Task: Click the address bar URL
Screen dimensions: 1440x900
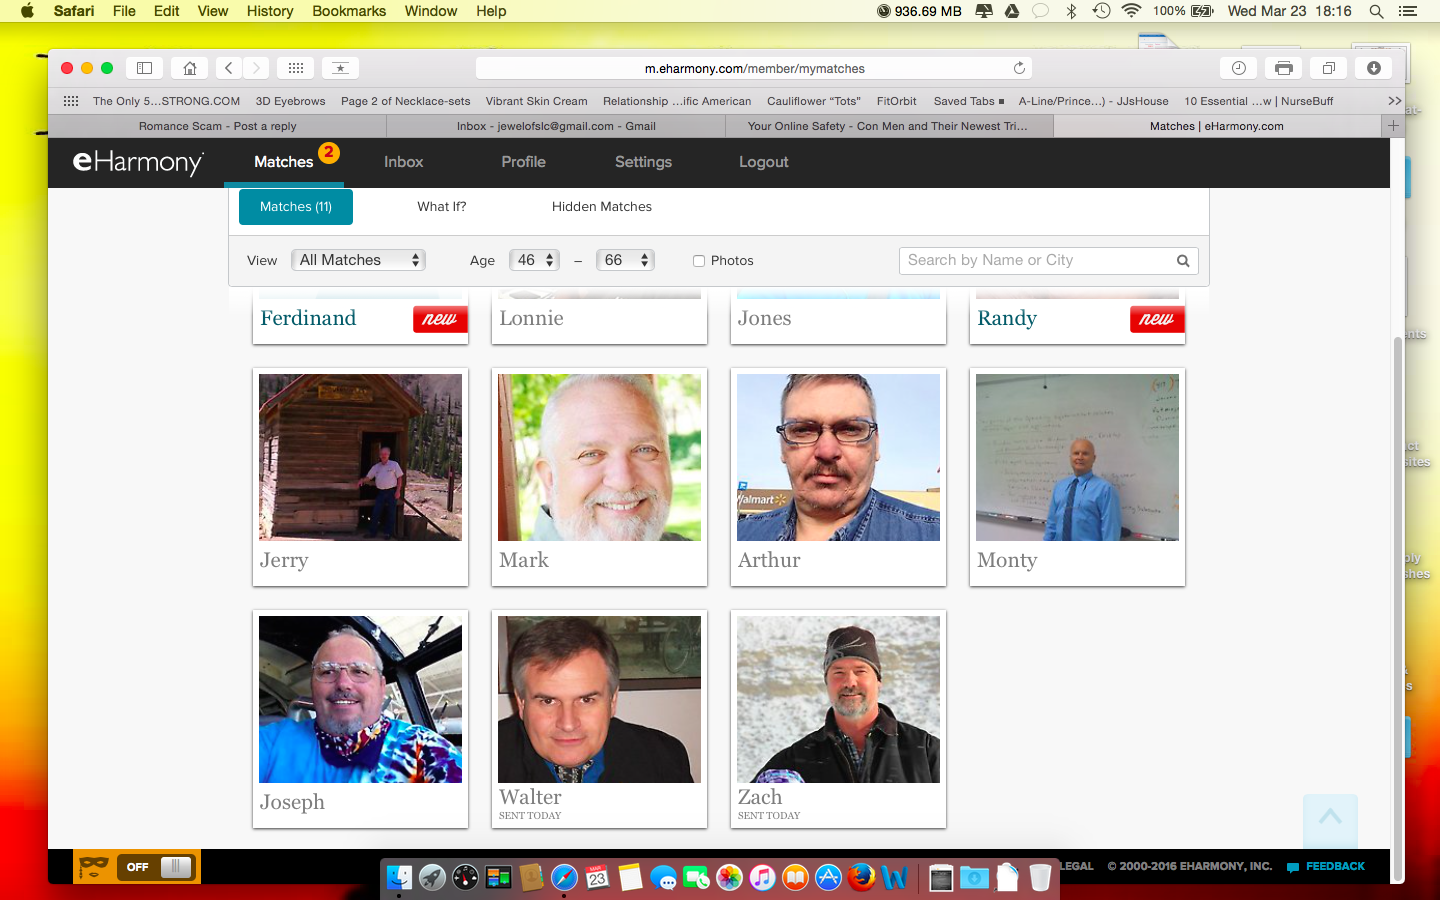Action: click(754, 68)
